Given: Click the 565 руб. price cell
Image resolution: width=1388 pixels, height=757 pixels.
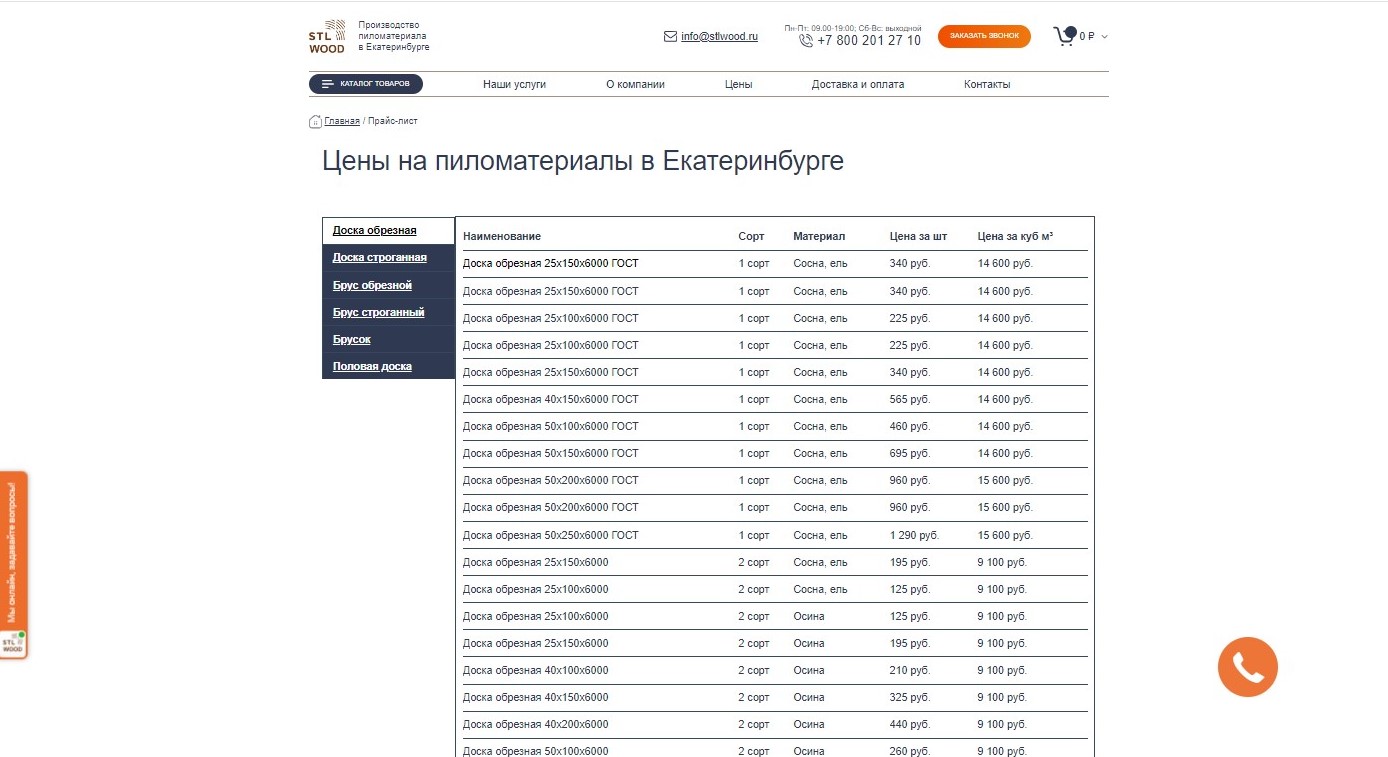Looking at the screenshot, I should [x=909, y=399].
